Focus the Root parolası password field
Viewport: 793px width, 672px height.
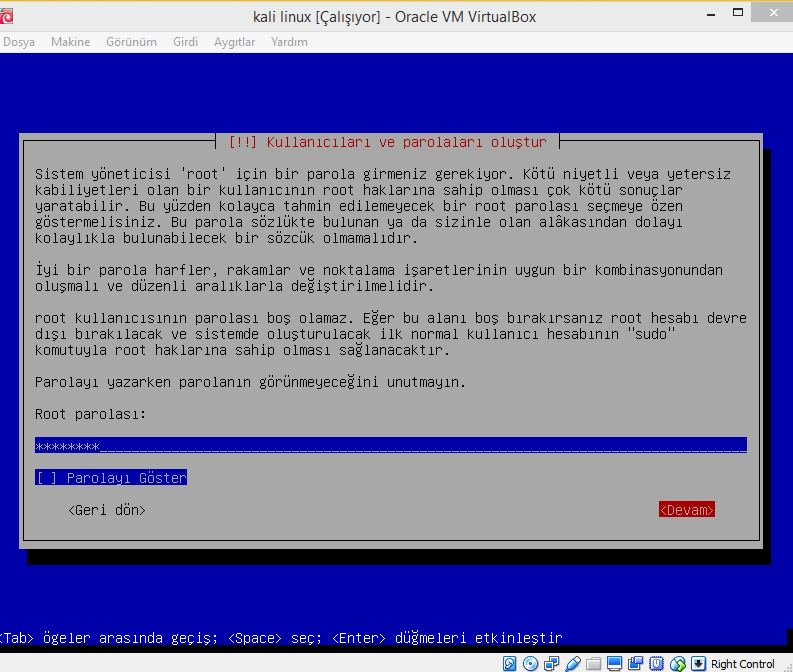tap(390, 446)
